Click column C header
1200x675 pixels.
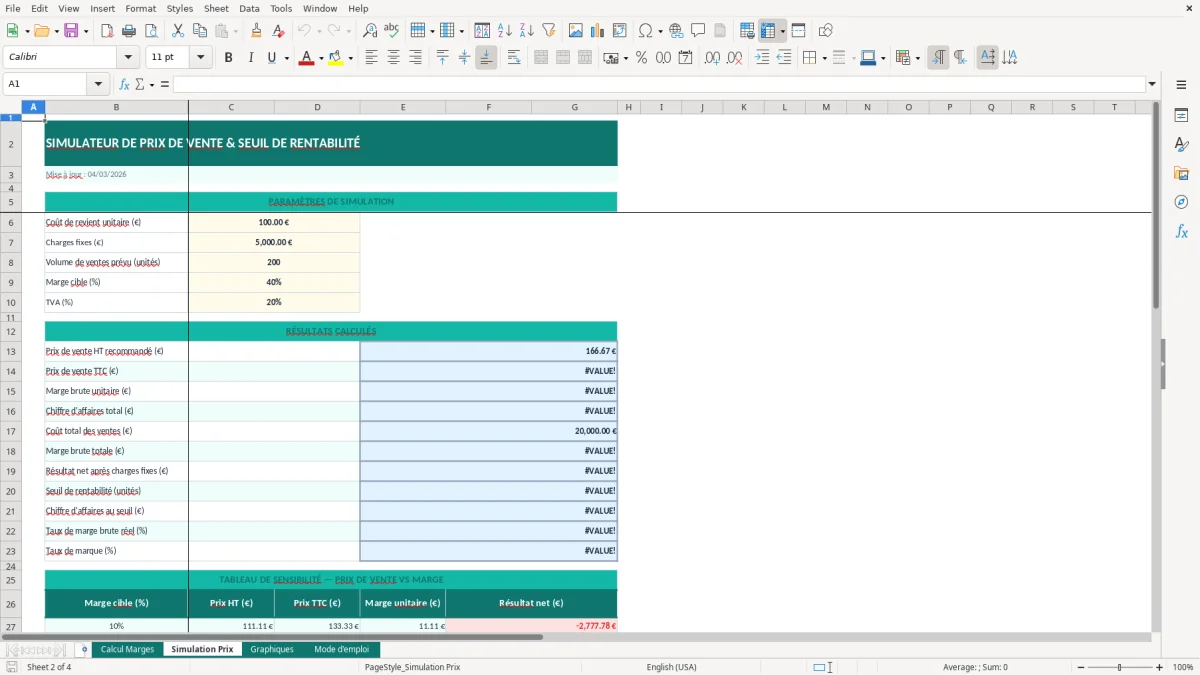tap(231, 107)
